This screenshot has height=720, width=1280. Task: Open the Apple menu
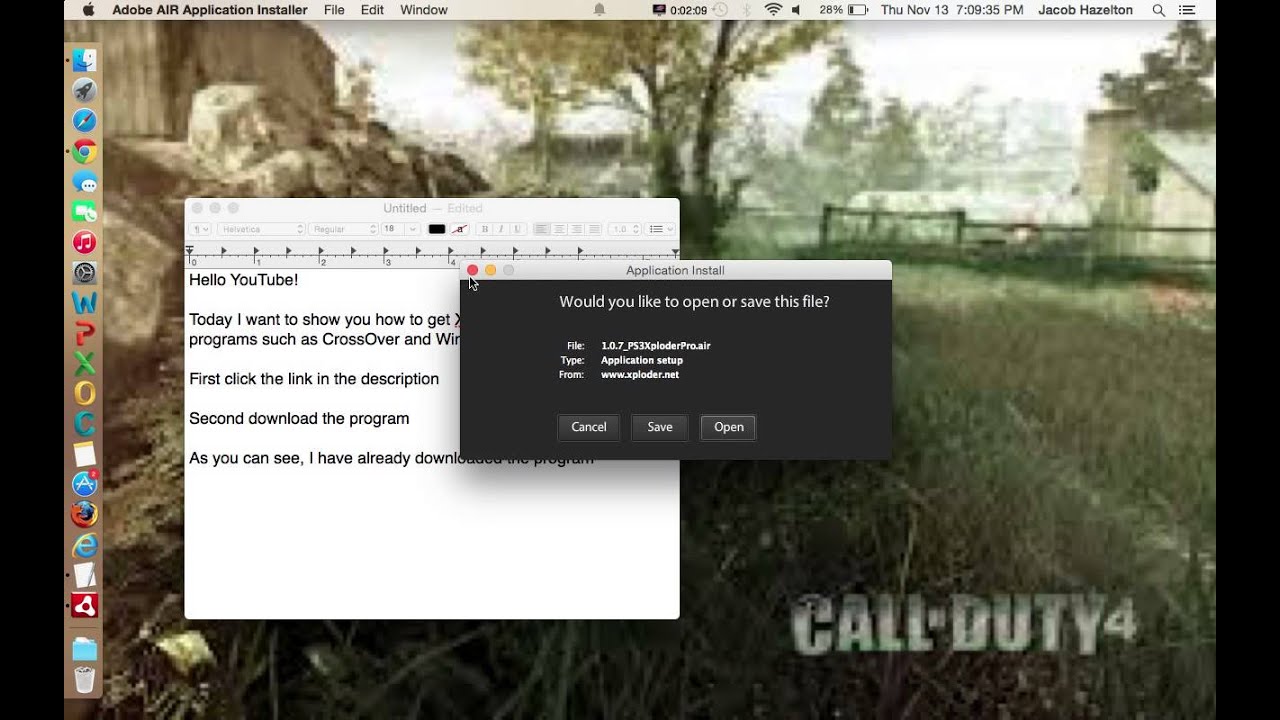tap(88, 10)
